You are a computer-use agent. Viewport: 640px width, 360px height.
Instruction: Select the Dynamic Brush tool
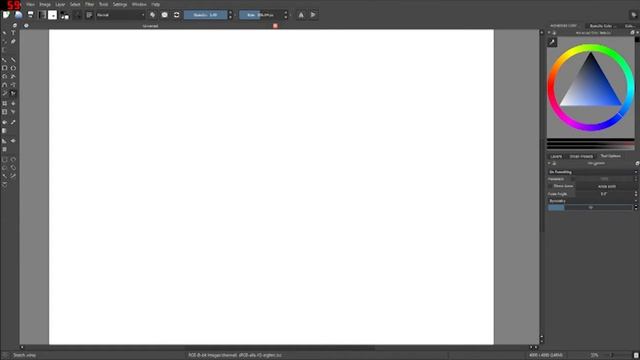4,93
